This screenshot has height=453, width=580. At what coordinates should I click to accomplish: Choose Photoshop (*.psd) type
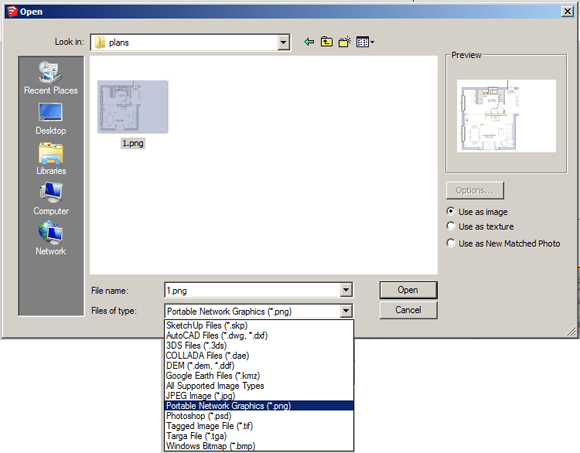click(x=259, y=416)
